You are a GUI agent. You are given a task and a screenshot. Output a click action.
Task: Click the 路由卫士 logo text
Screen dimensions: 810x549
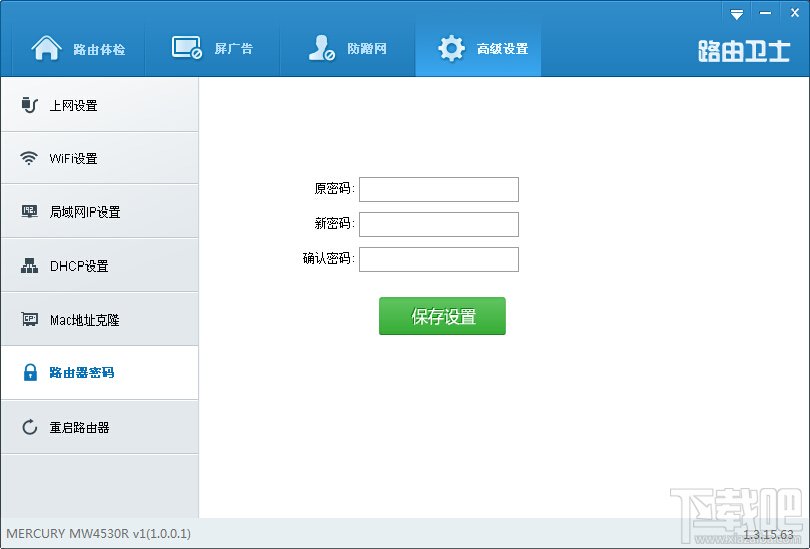744,51
